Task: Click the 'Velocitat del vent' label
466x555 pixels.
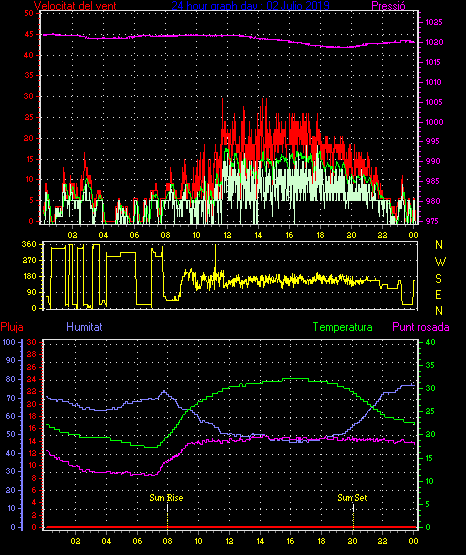Action: click(x=75, y=5)
